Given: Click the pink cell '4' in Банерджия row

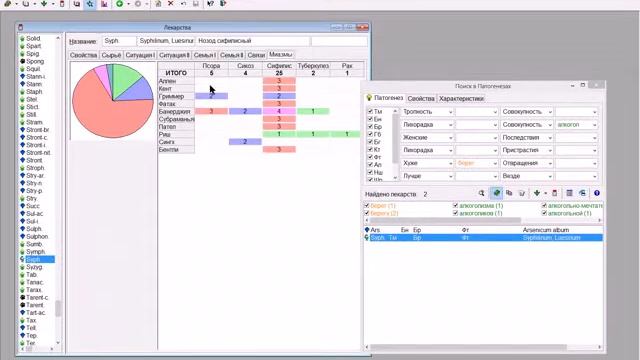Looking at the screenshot, I should point(279,111).
